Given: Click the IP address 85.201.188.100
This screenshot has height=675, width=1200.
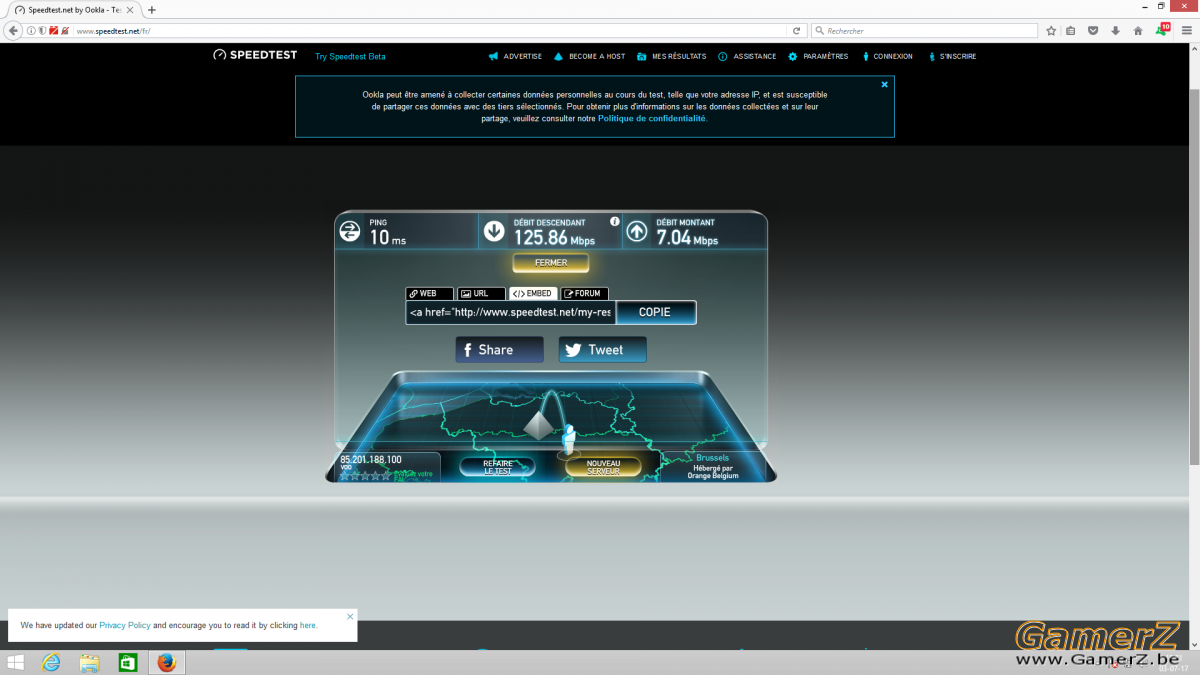Looking at the screenshot, I should [371, 459].
